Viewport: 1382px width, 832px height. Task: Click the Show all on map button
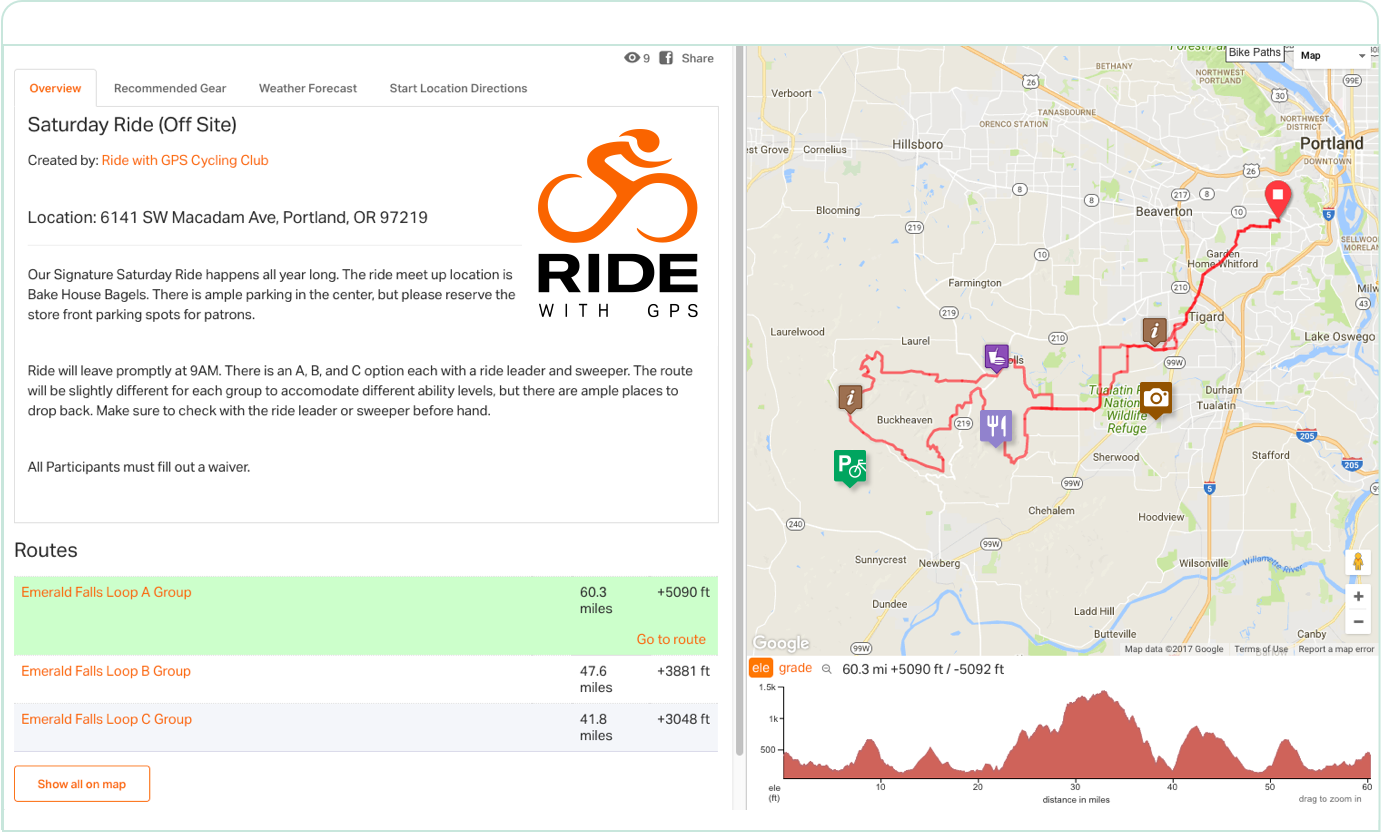coord(81,783)
